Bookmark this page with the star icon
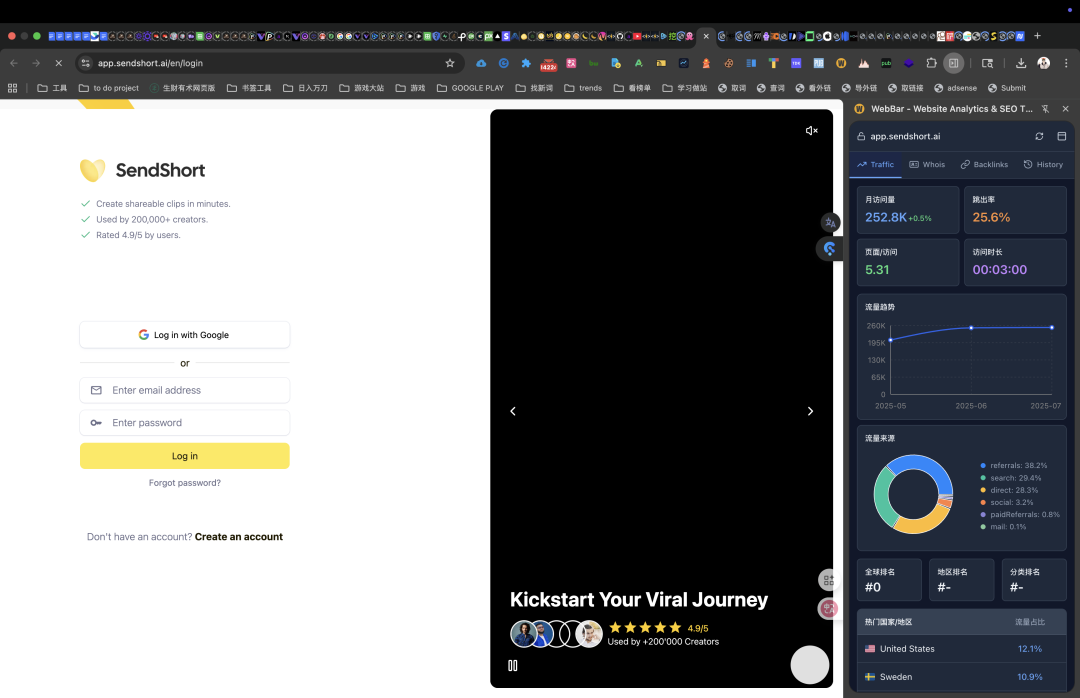This screenshot has height=698, width=1080. click(x=450, y=63)
